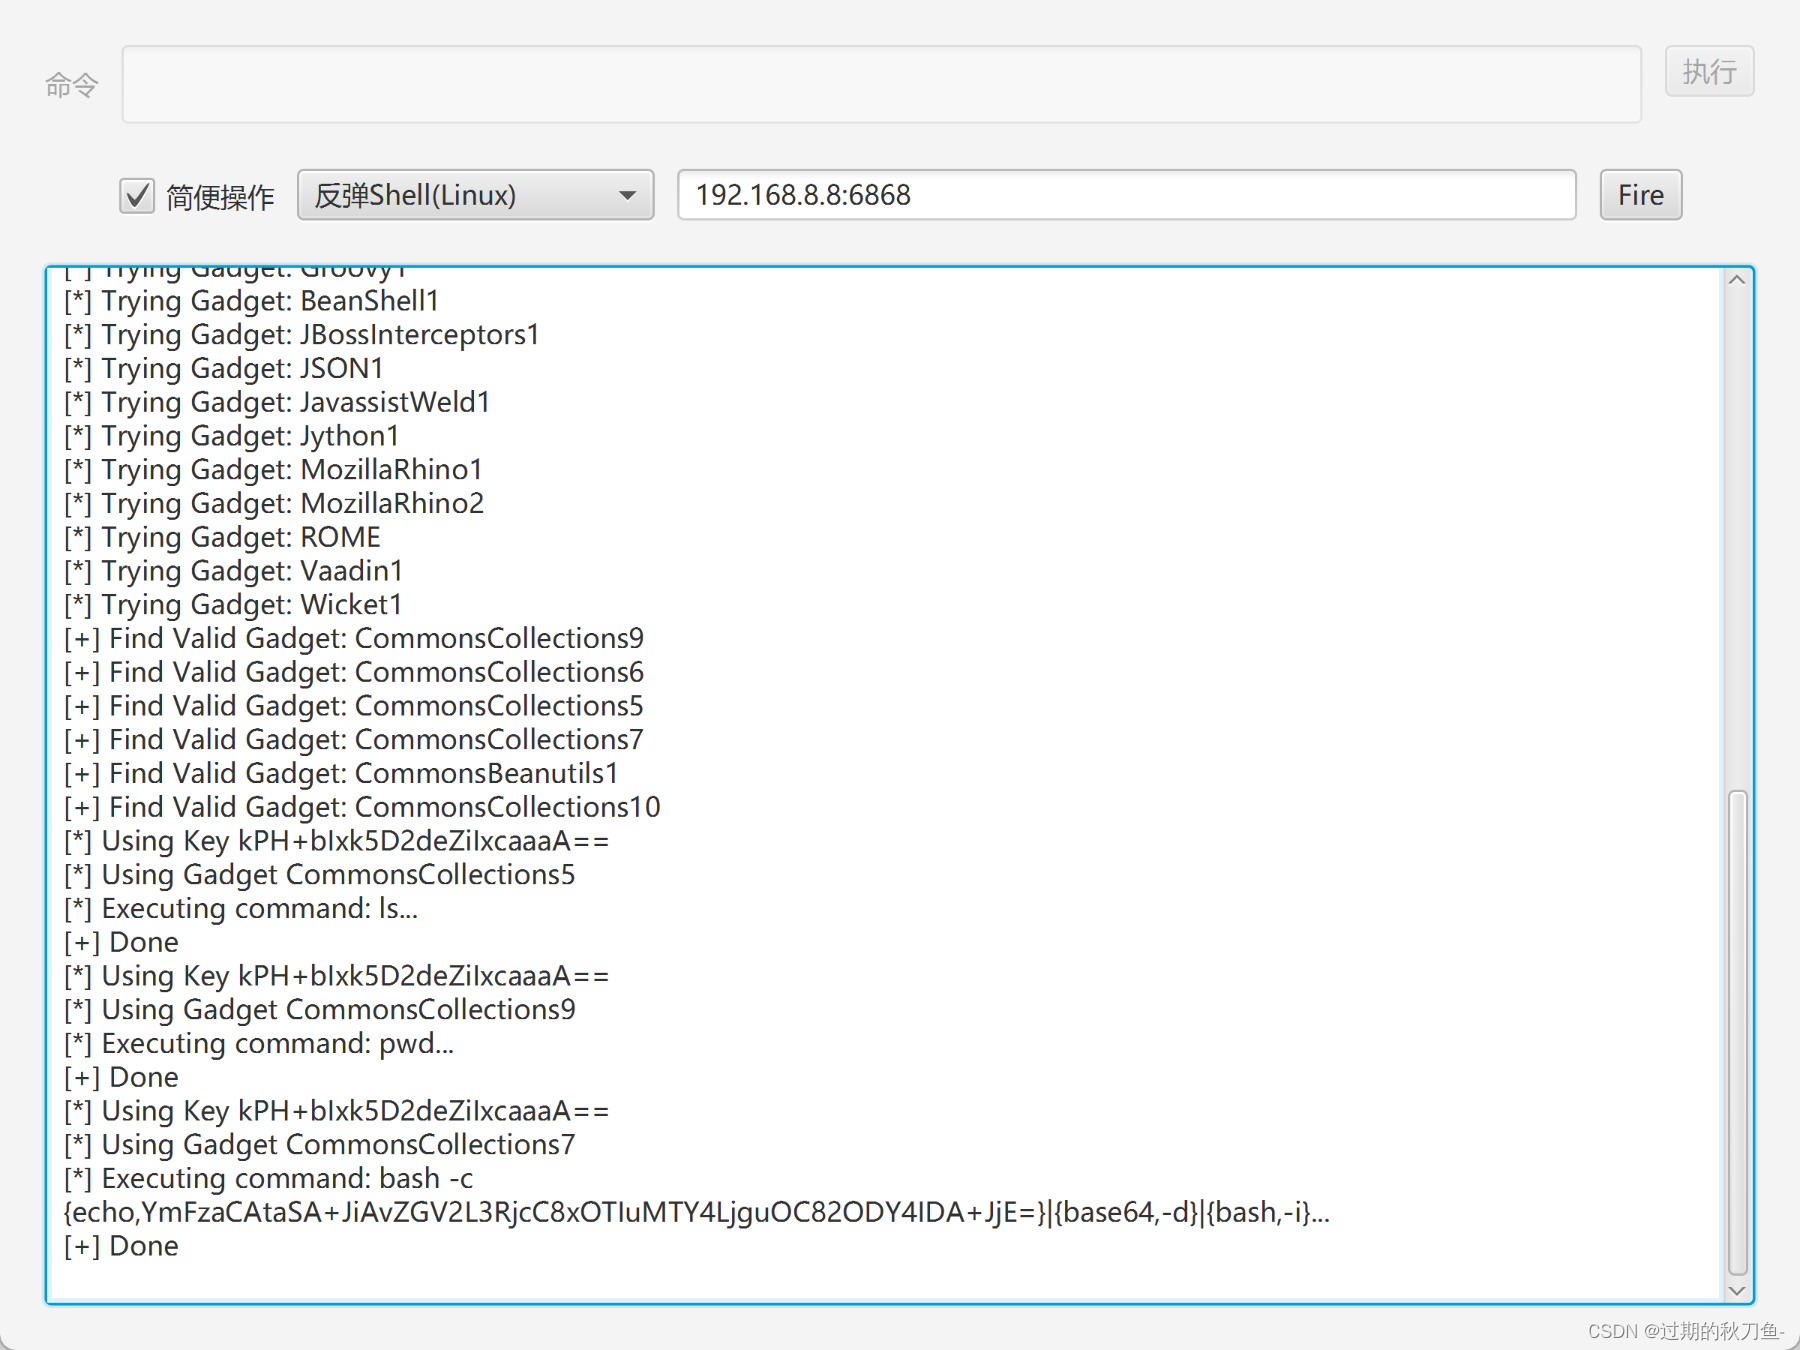Click 'Using Gadget CommonsCollections5' line
The image size is (1800, 1350).
pos(319,875)
